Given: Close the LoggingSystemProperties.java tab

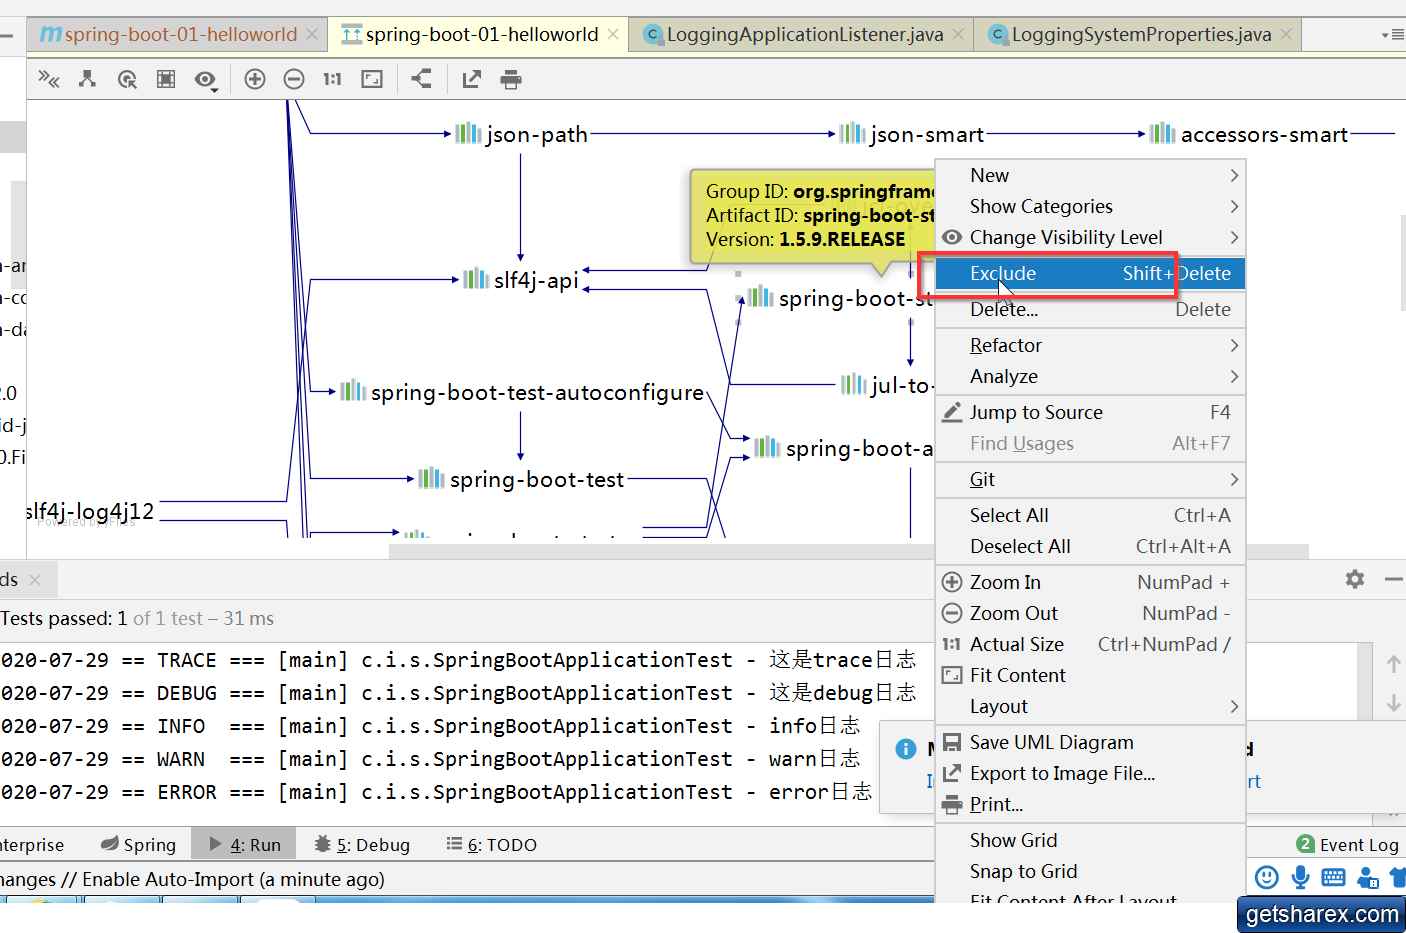Looking at the screenshot, I should click(x=1286, y=34).
